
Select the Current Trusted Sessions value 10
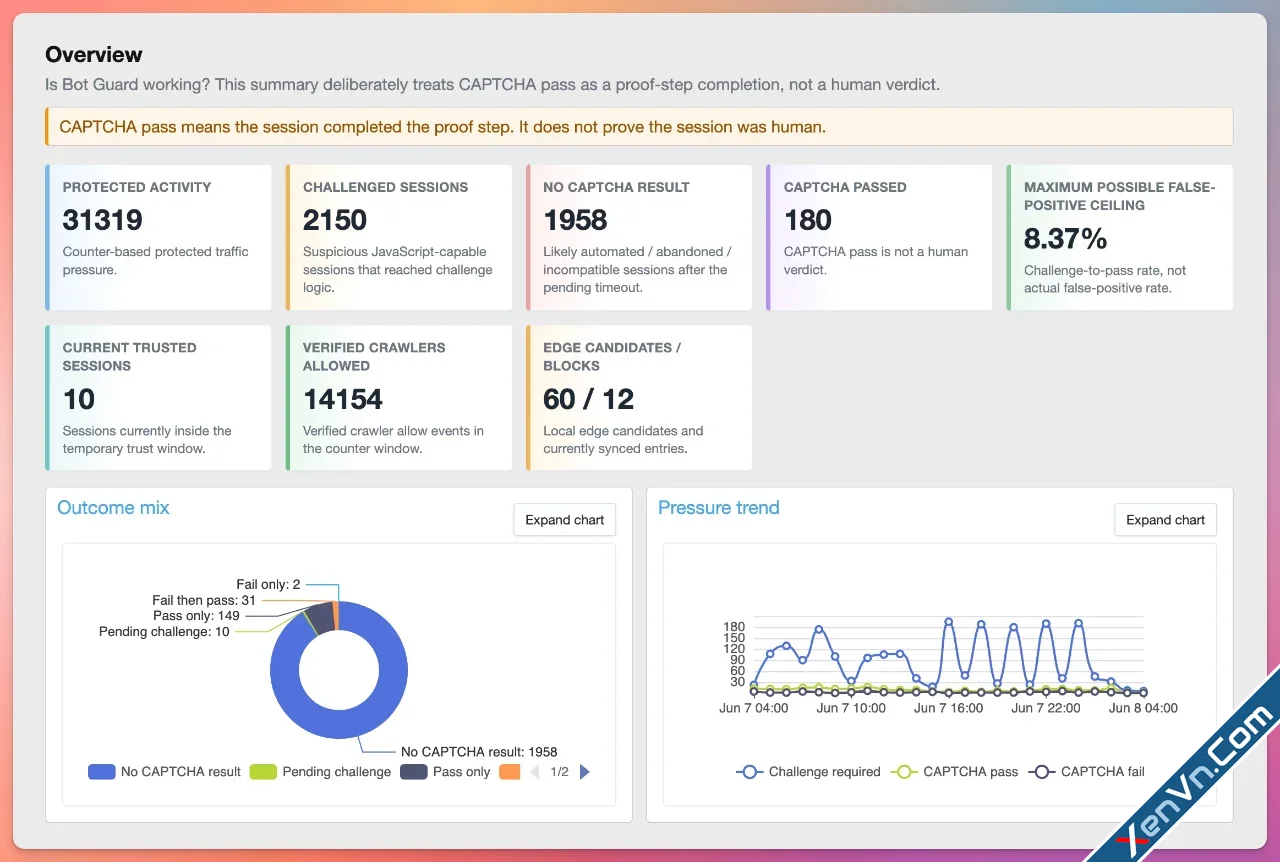(x=79, y=399)
